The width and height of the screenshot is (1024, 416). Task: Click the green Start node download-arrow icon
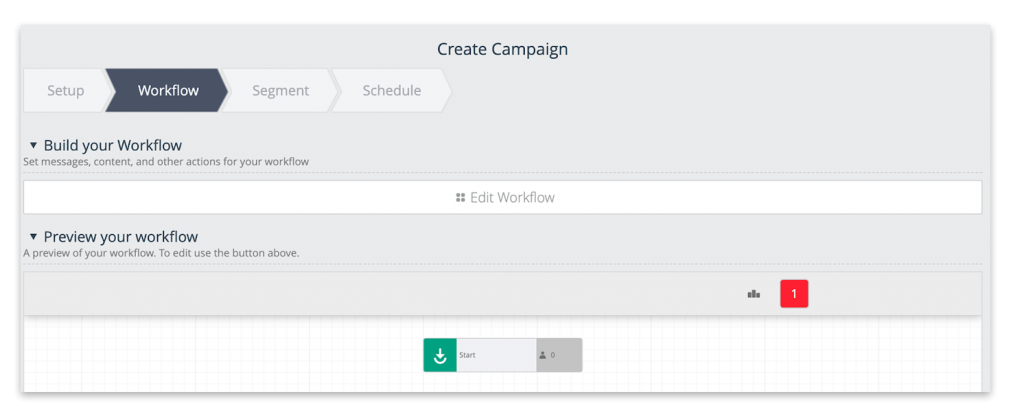(440, 355)
